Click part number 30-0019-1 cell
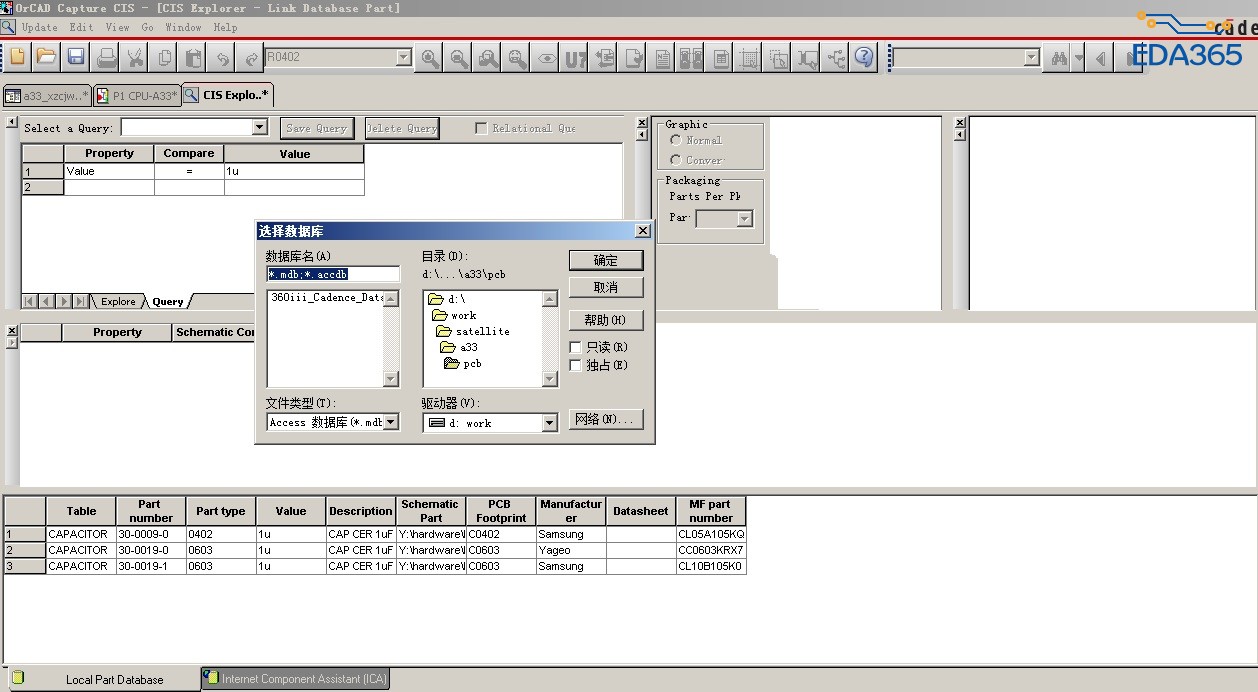 click(151, 566)
